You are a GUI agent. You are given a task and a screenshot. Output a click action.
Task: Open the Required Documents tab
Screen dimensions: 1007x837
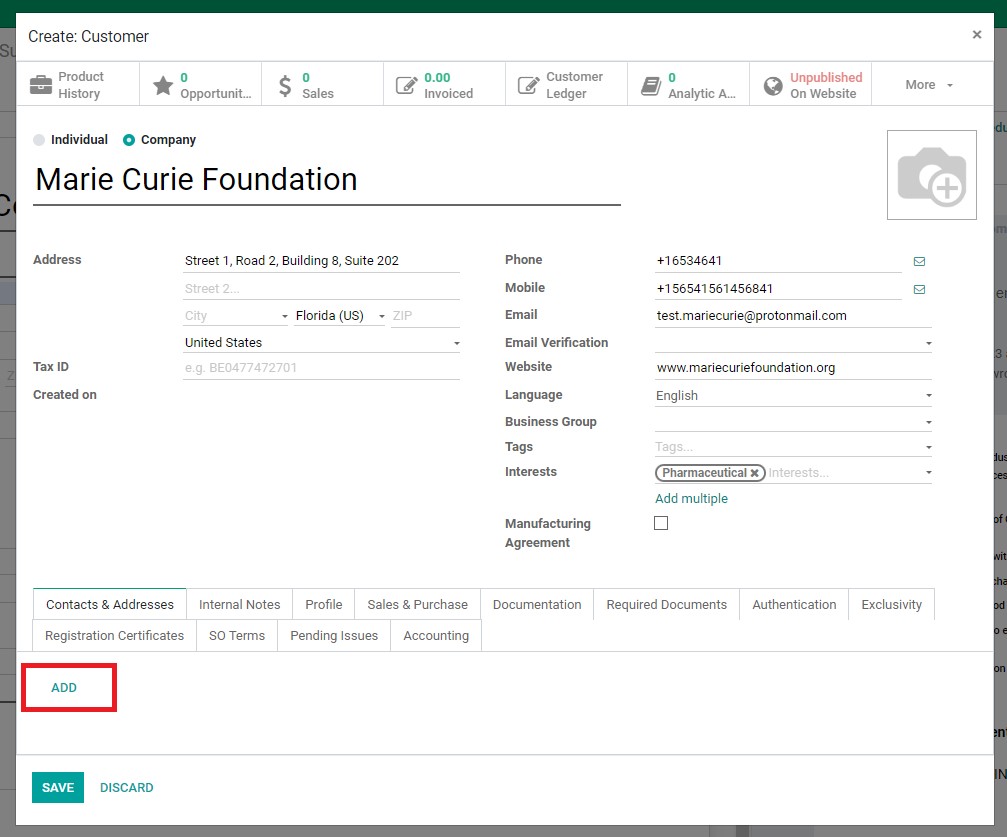point(667,604)
